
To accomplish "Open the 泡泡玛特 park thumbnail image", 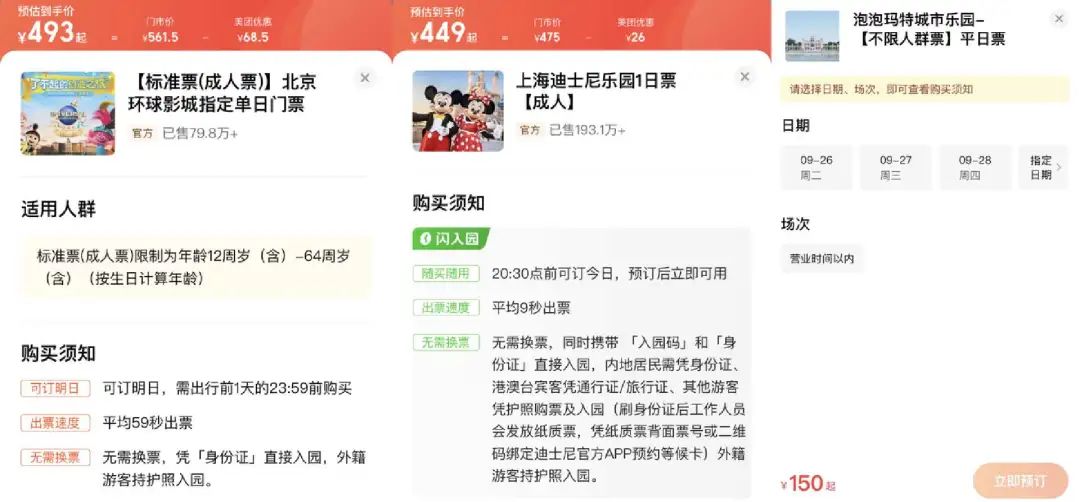I will [x=812, y=36].
